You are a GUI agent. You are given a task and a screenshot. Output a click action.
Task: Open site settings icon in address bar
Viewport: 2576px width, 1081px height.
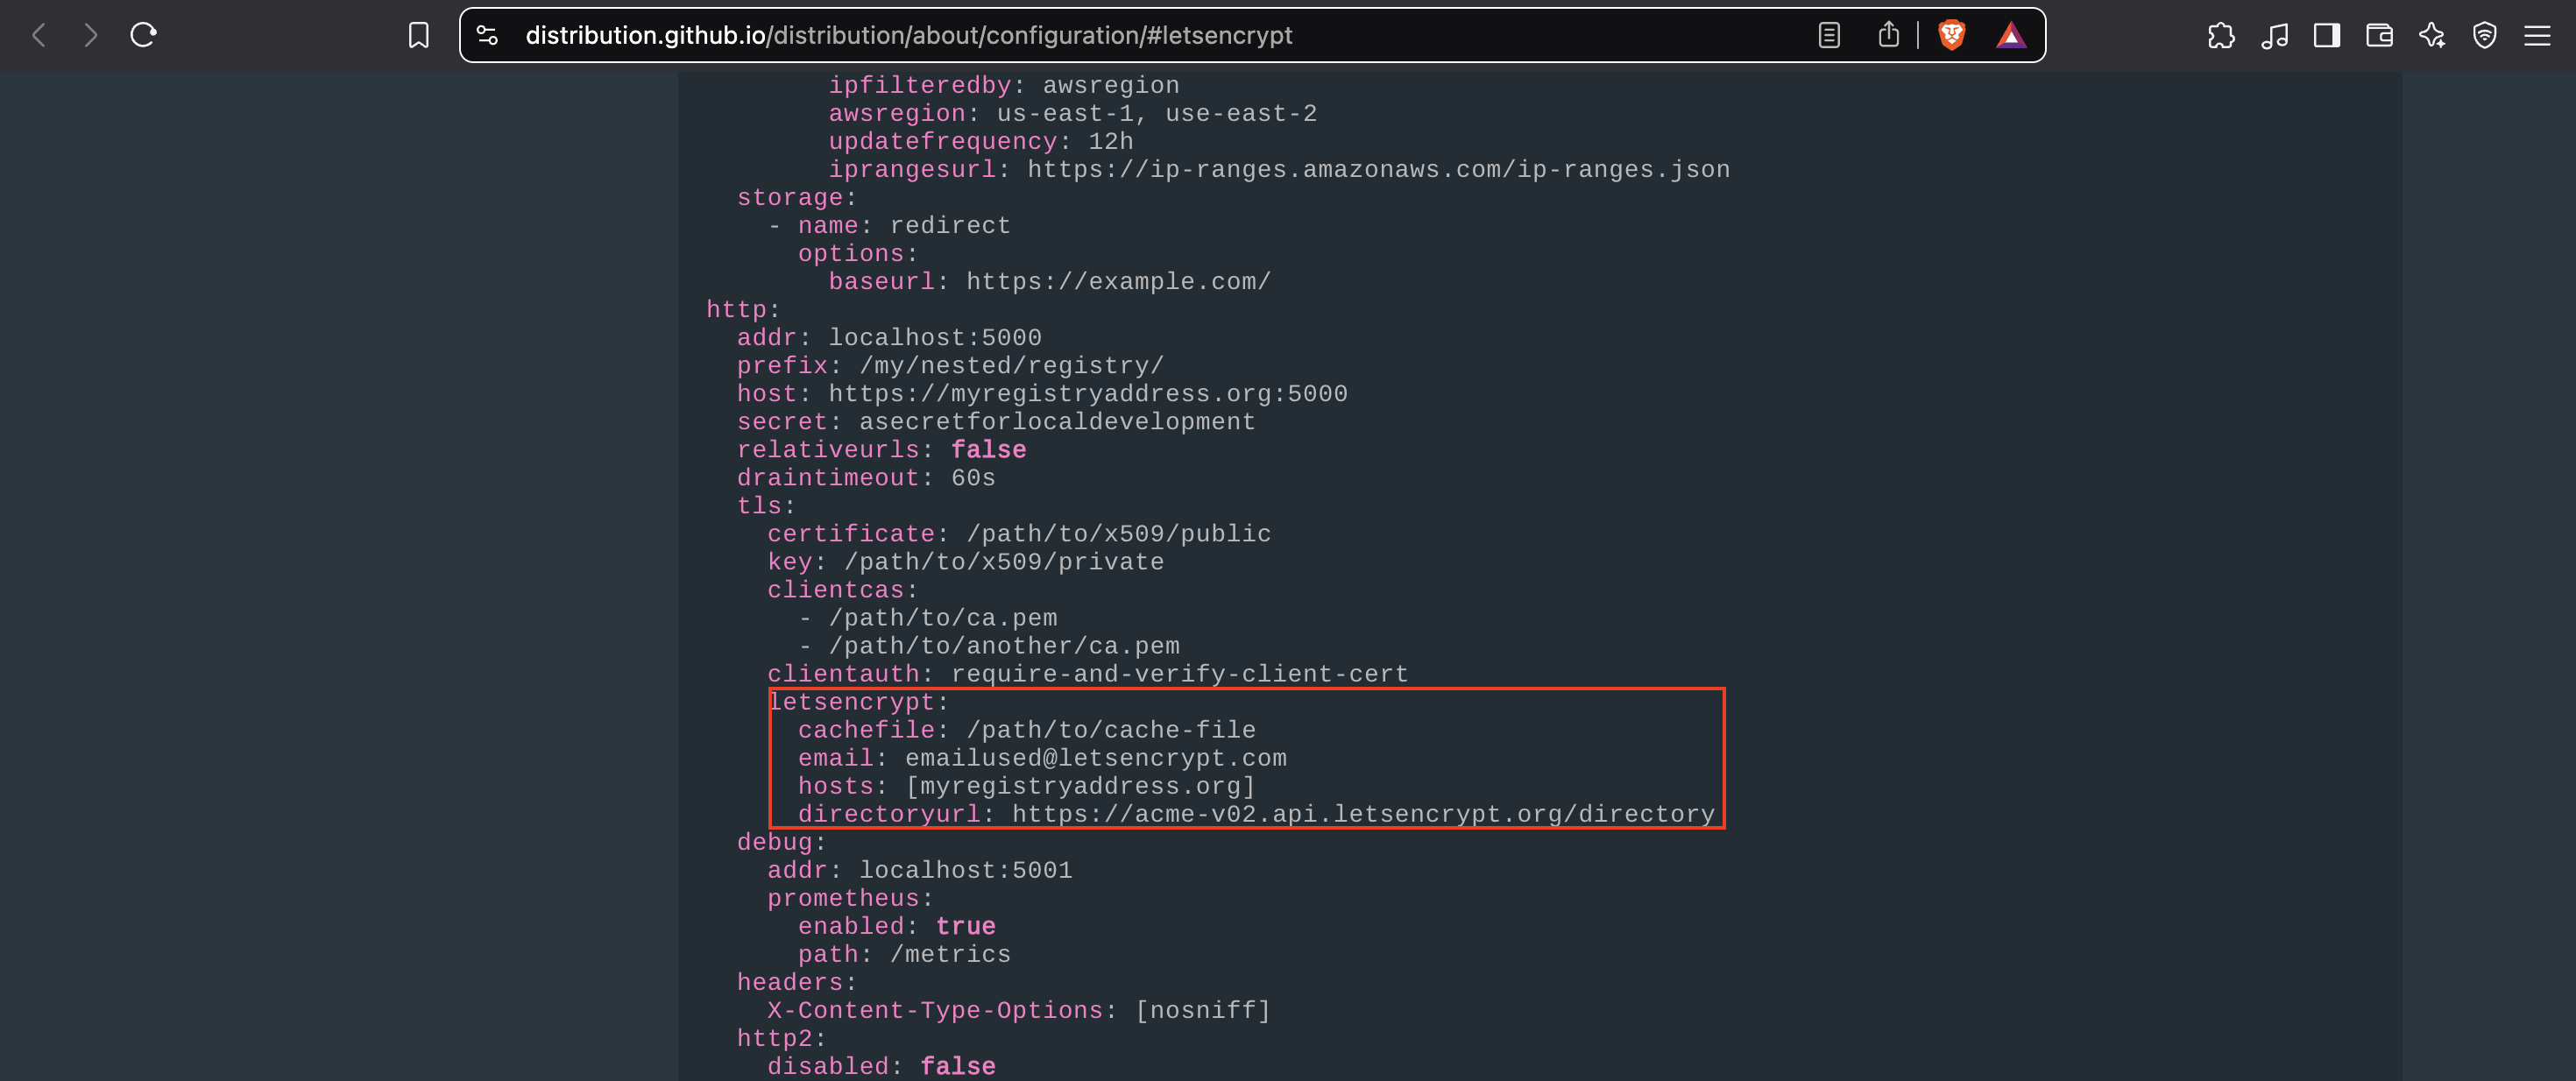pyautogui.click(x=487, y=36)
